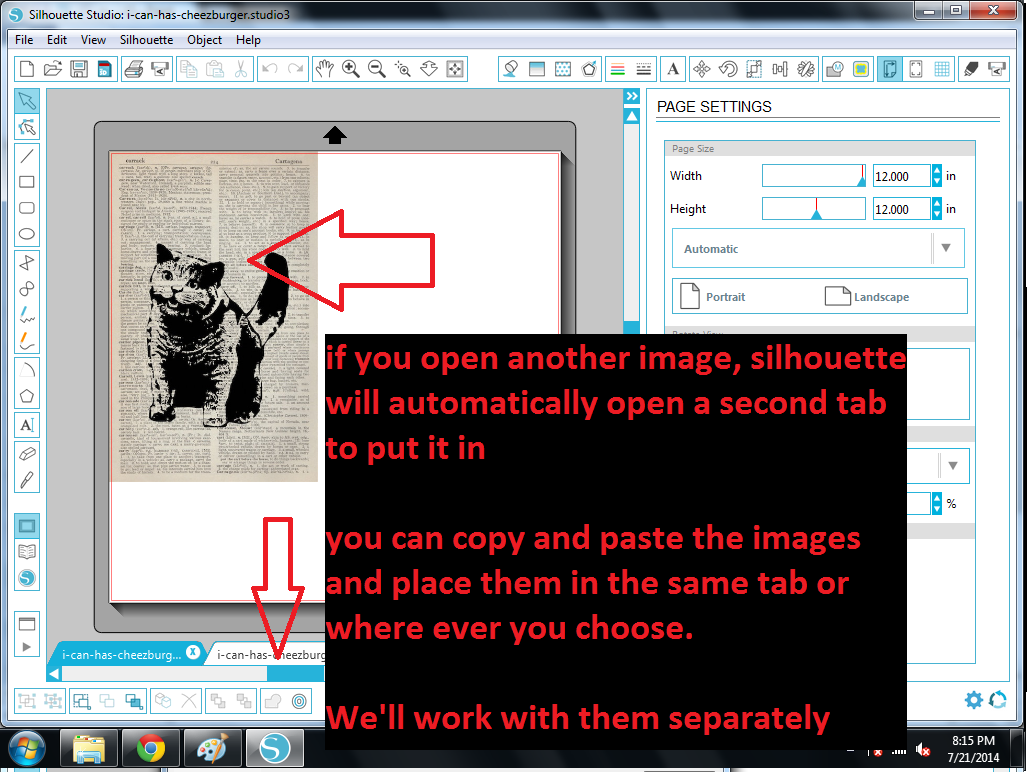
Task: Save the file with the floppy disk icon
Action: 79,69
